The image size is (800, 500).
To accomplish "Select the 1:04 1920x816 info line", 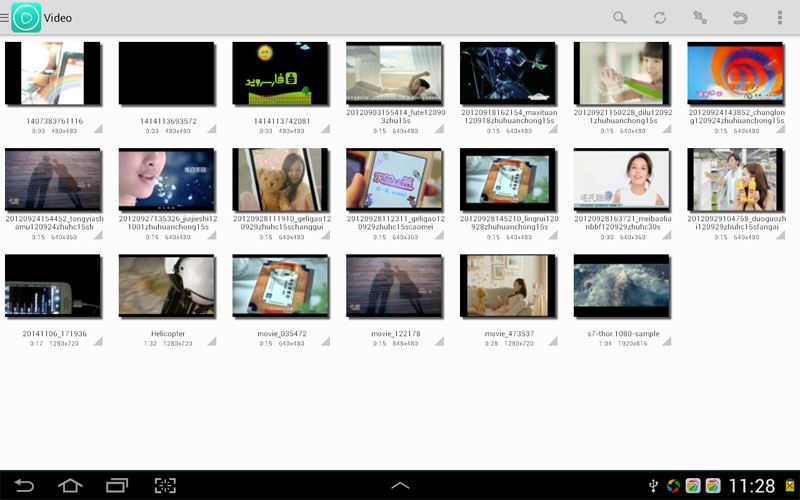I will coord(623,344).
